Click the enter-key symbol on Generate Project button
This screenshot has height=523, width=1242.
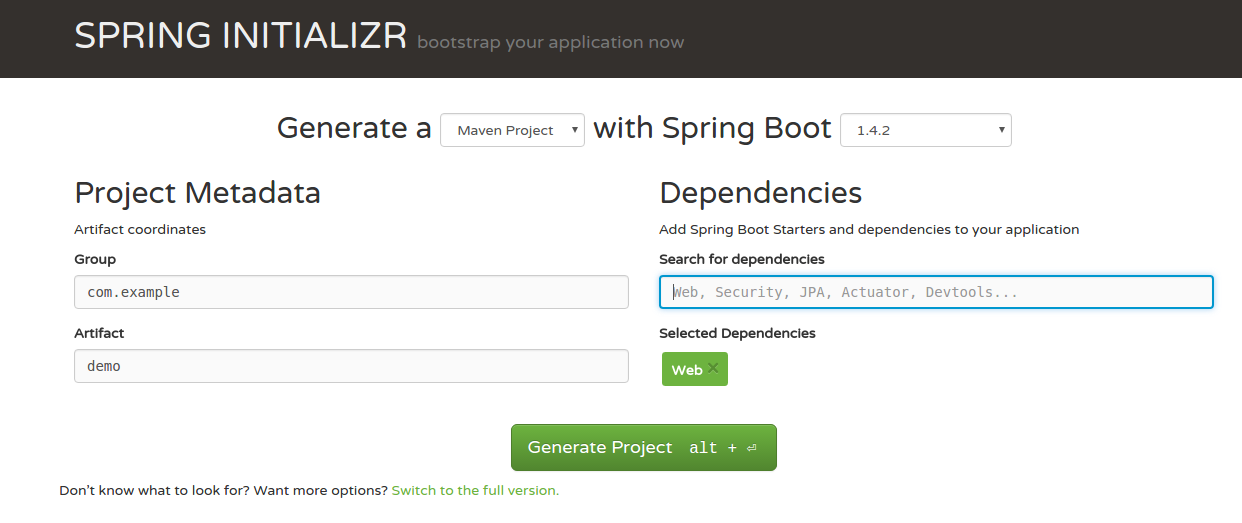pos(752,448)
